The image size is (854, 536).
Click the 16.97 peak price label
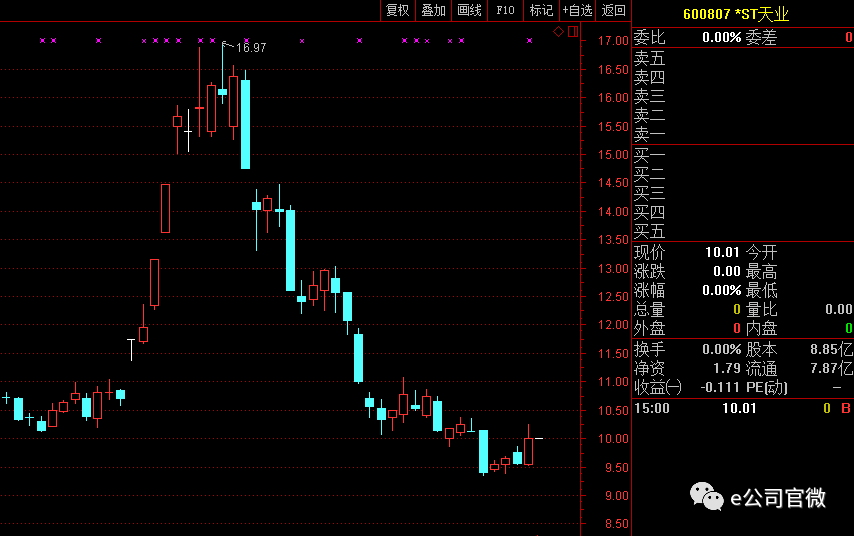point(251,48)
